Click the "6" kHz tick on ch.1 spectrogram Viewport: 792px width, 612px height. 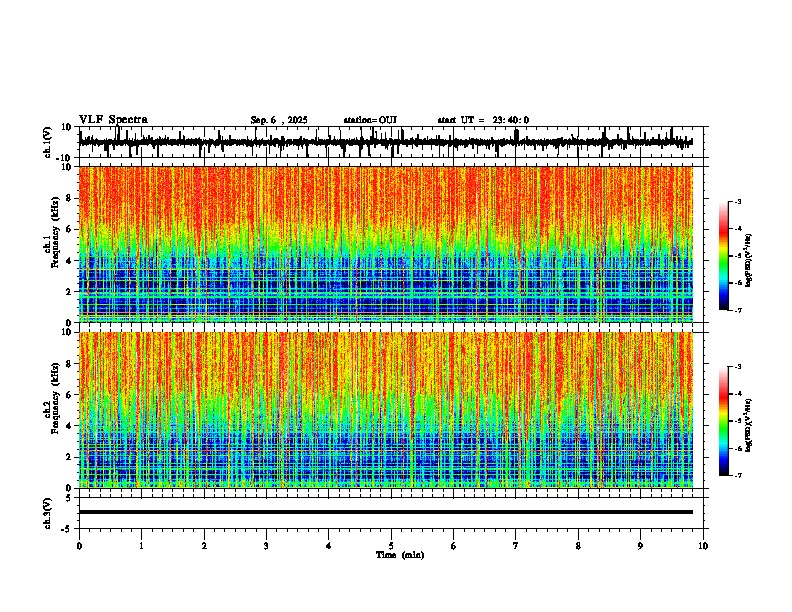pyautogui.click(x=69, y=230)
